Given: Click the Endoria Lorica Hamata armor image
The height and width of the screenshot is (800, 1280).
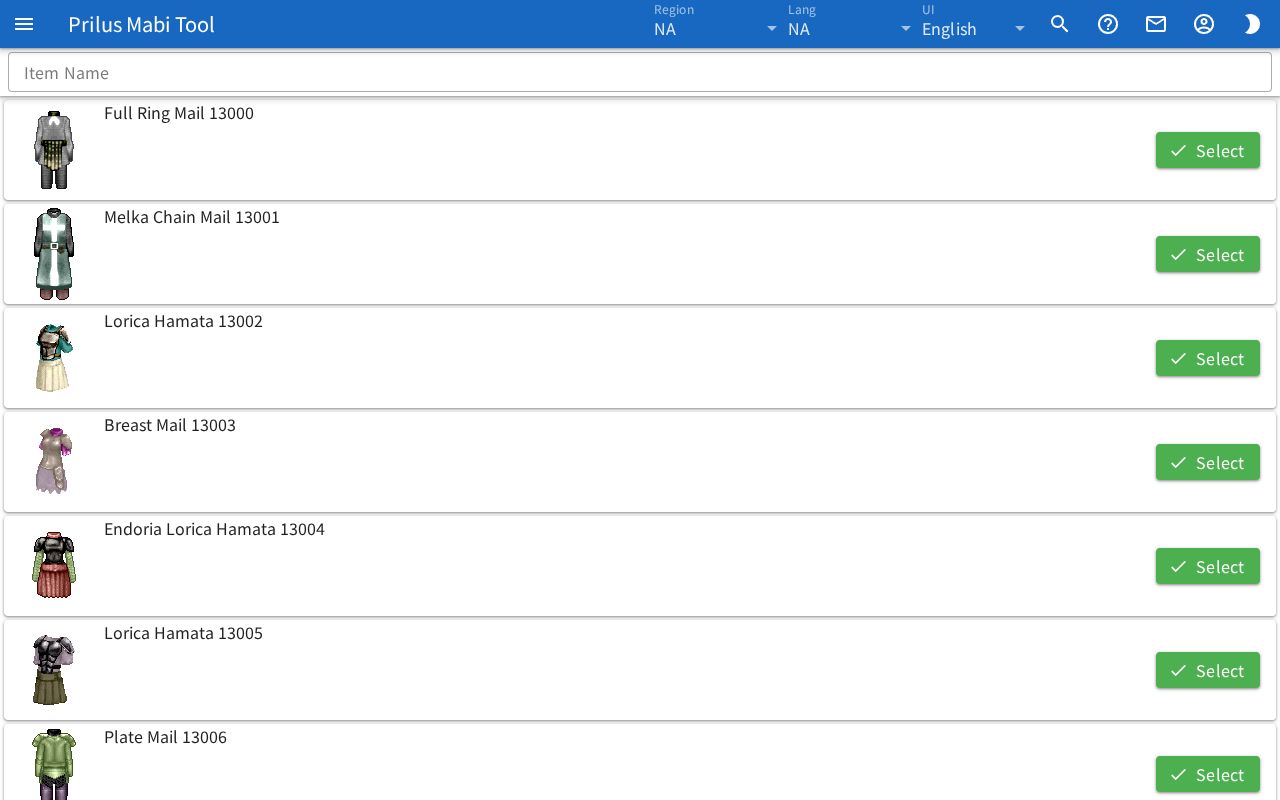Looking at the screenshot, I should [54, 566].
